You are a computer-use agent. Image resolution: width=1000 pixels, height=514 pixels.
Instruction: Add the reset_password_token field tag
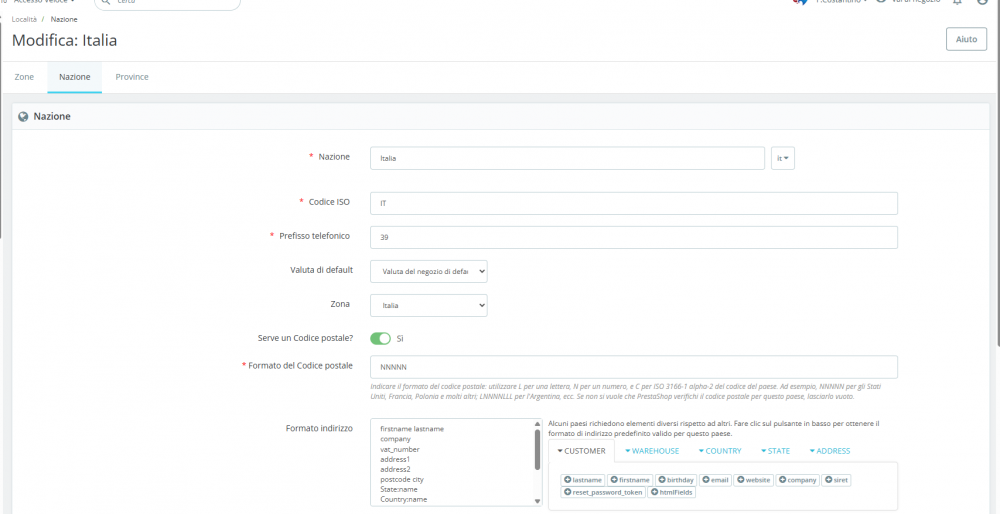click(x=603, y=492)
